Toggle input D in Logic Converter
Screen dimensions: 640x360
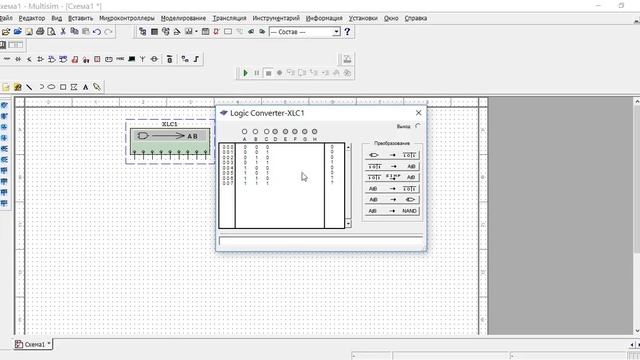275,131
